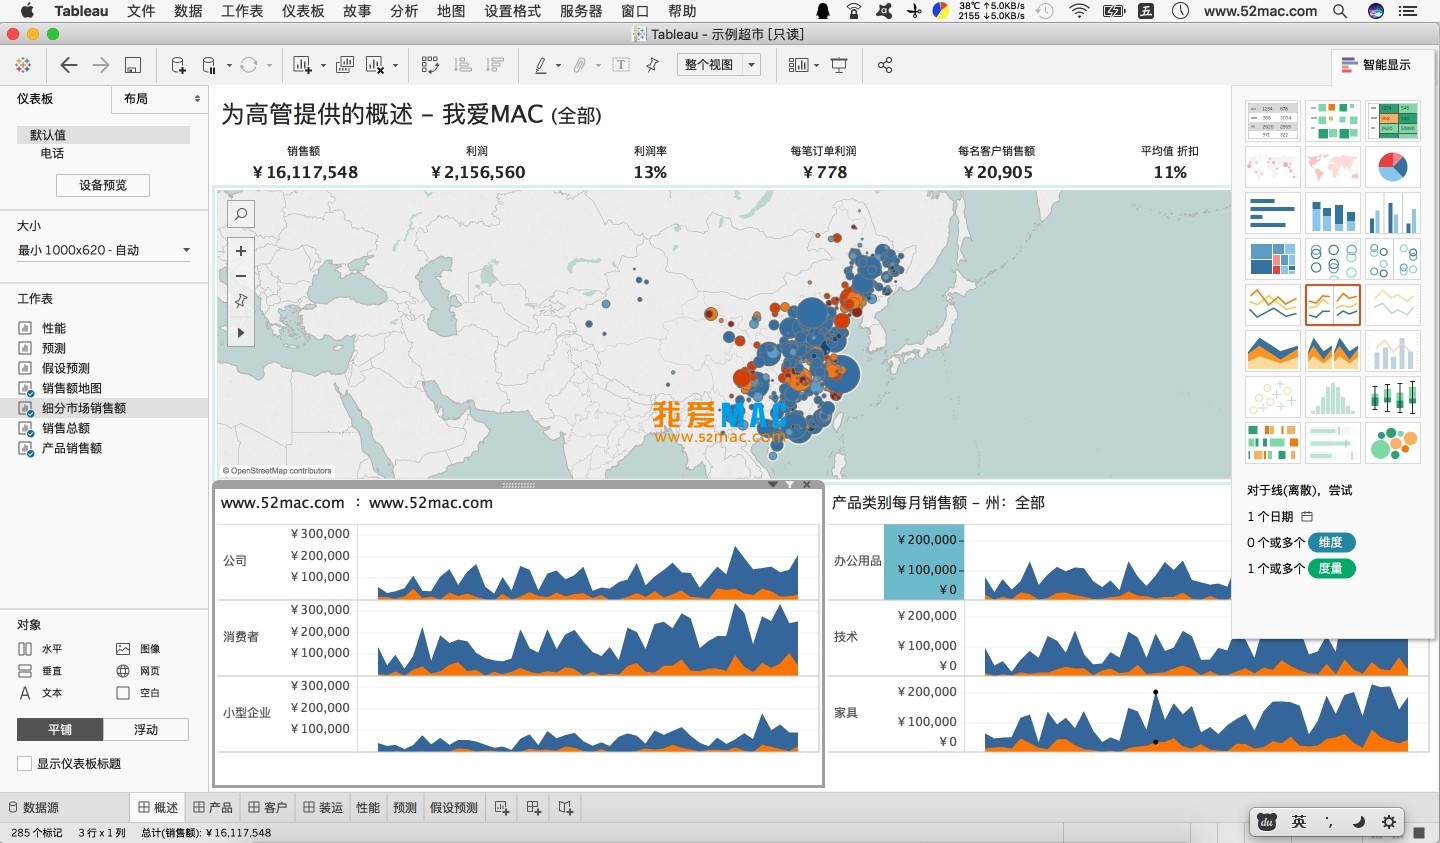Add a 图像 object
The image size is (1440, 843).
tap(139, 649)
